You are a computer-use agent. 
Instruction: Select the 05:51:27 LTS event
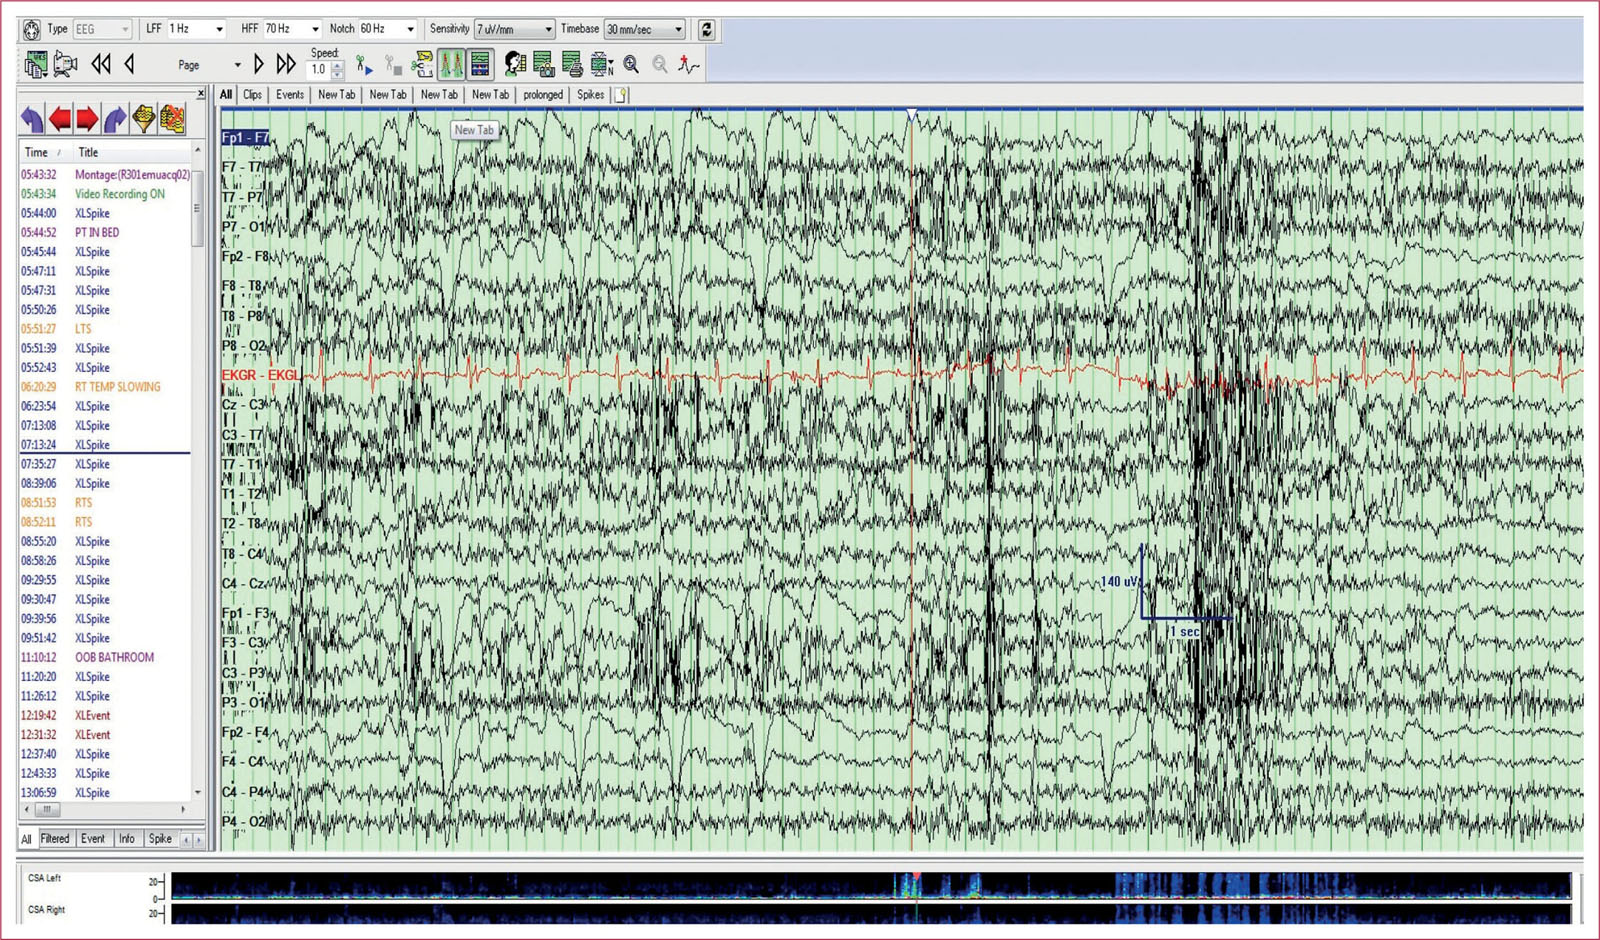(x=105, y=329)
